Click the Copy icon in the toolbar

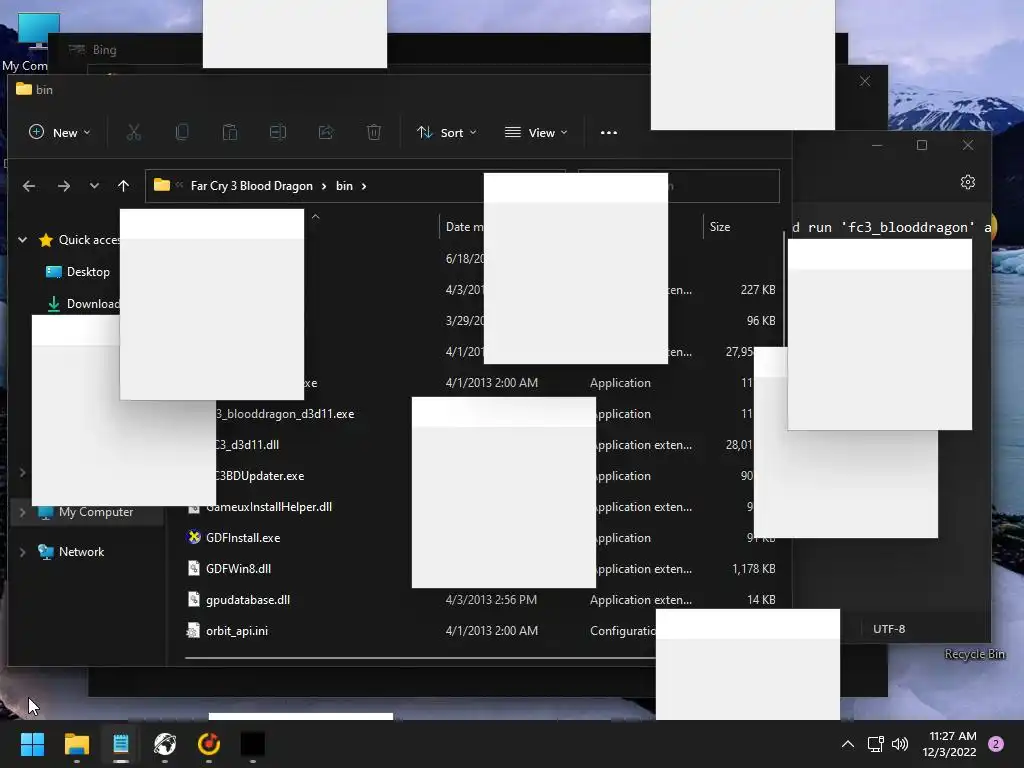[x=182, y=133]
